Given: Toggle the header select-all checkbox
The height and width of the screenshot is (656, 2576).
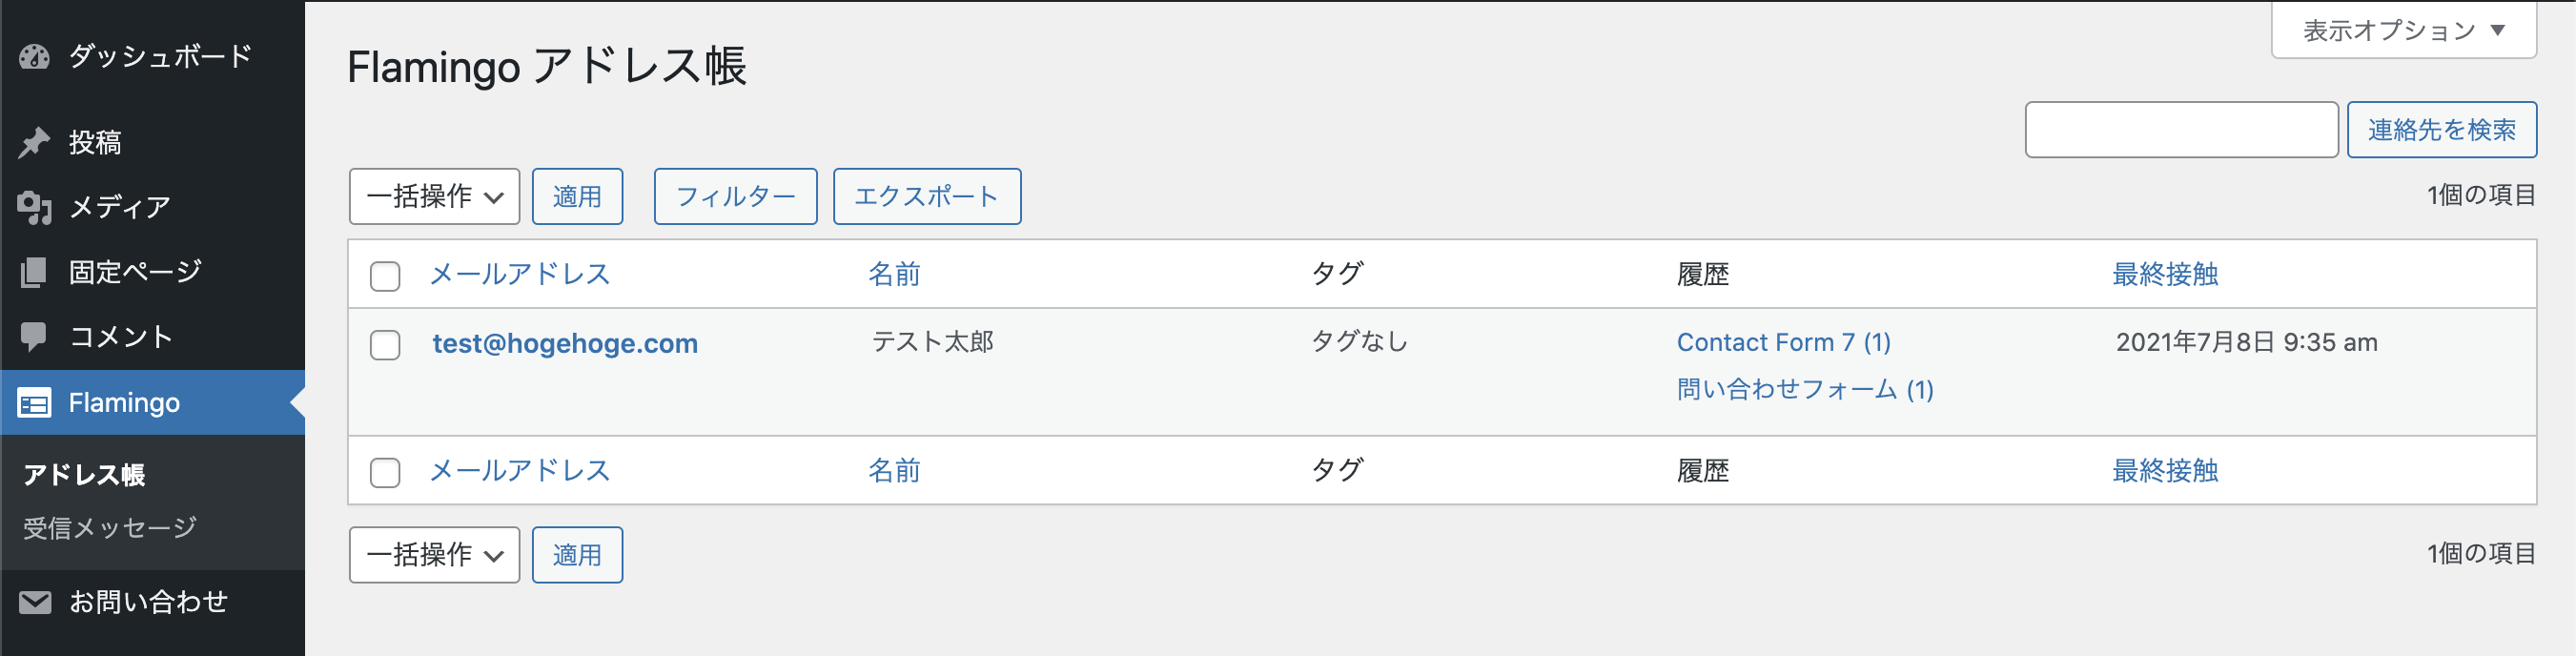Looking at the screenshot, I should (385, 276).
